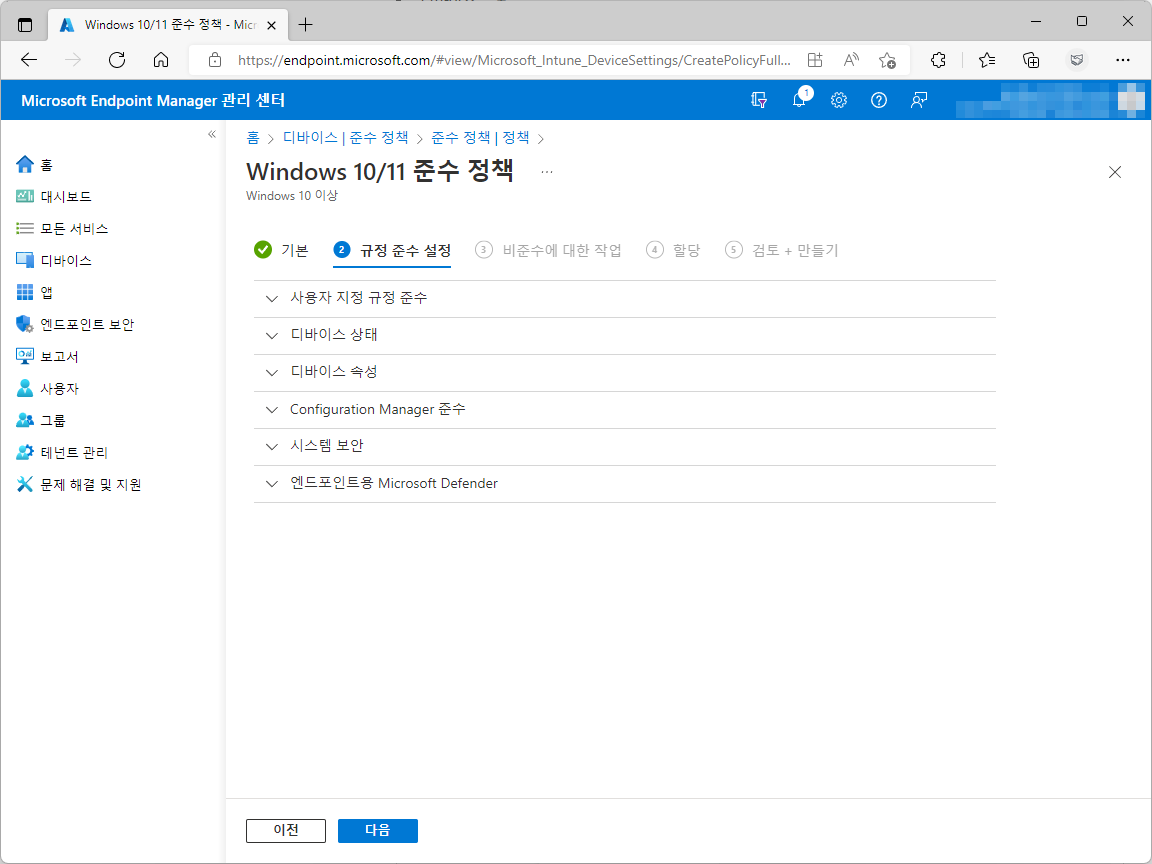Open 대시보드 in the sidebar

click(x=54, y=196)
